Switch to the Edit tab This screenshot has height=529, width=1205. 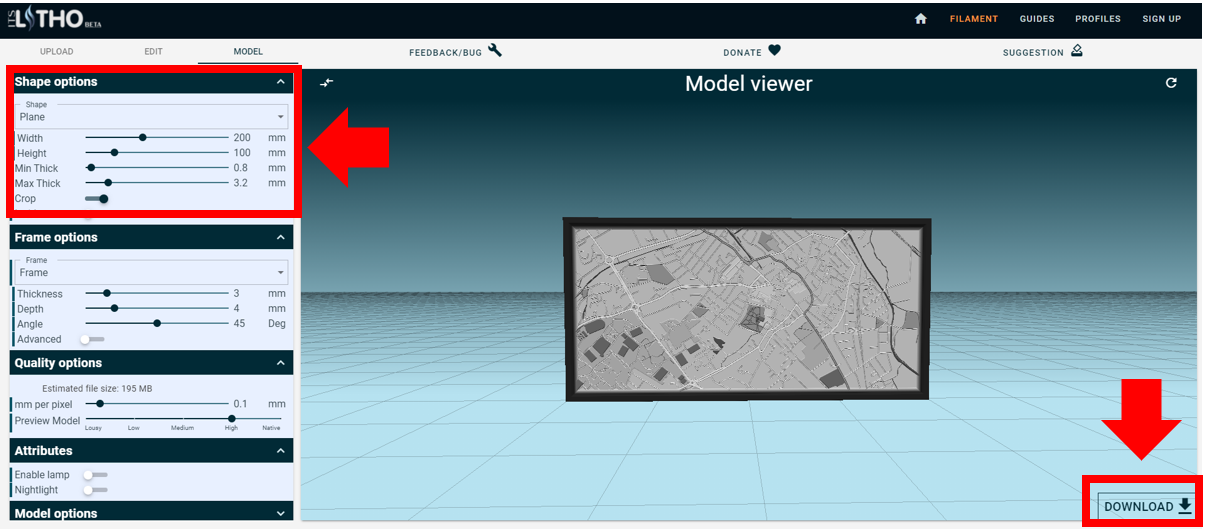coord(152,51)
